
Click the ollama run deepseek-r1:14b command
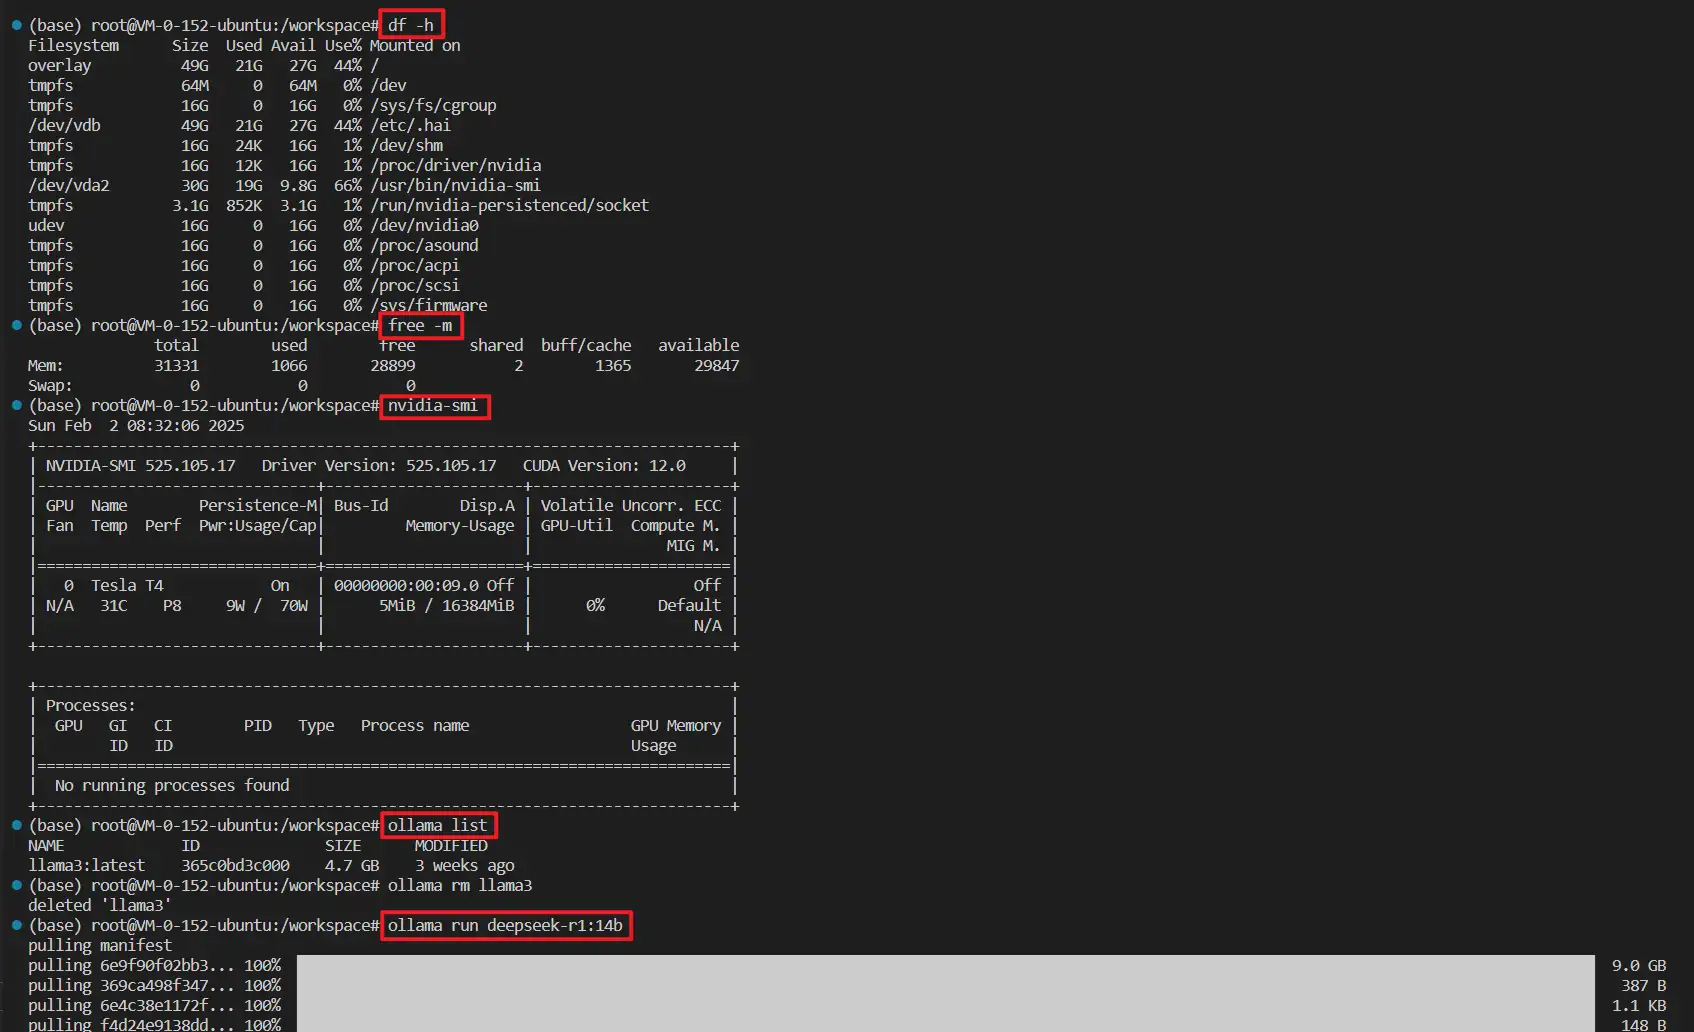(506, 925)
